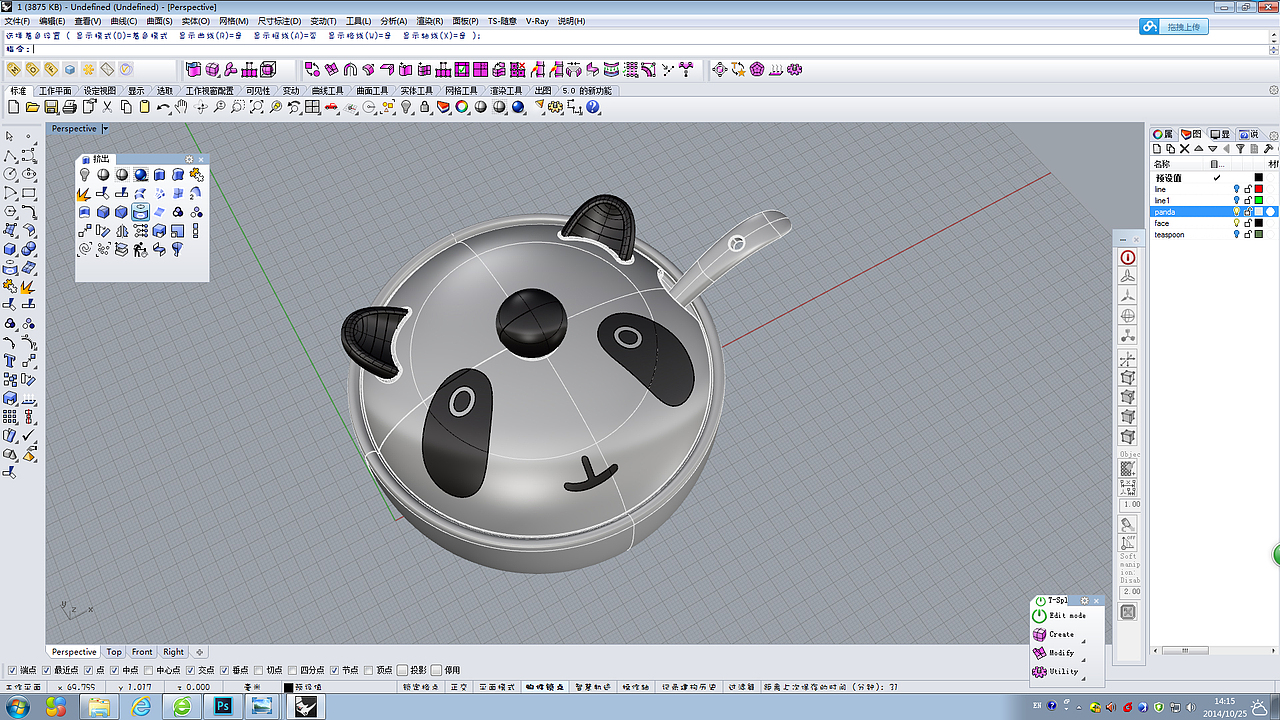Viewport: 1280px width, 720px height.
Task: Open the Perspective viewport dropdown arrow
Action: [x=105, y=129]
